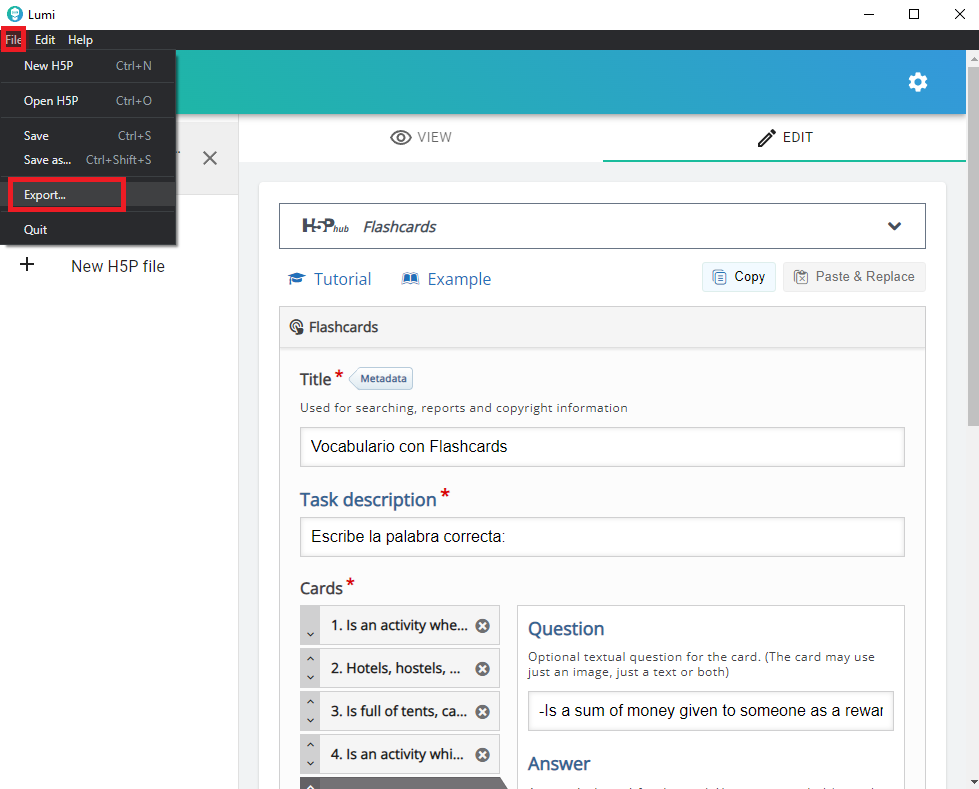
Task: Delete card 2 using the X icon
Action: pyautogui.click(x=482, y=669)
